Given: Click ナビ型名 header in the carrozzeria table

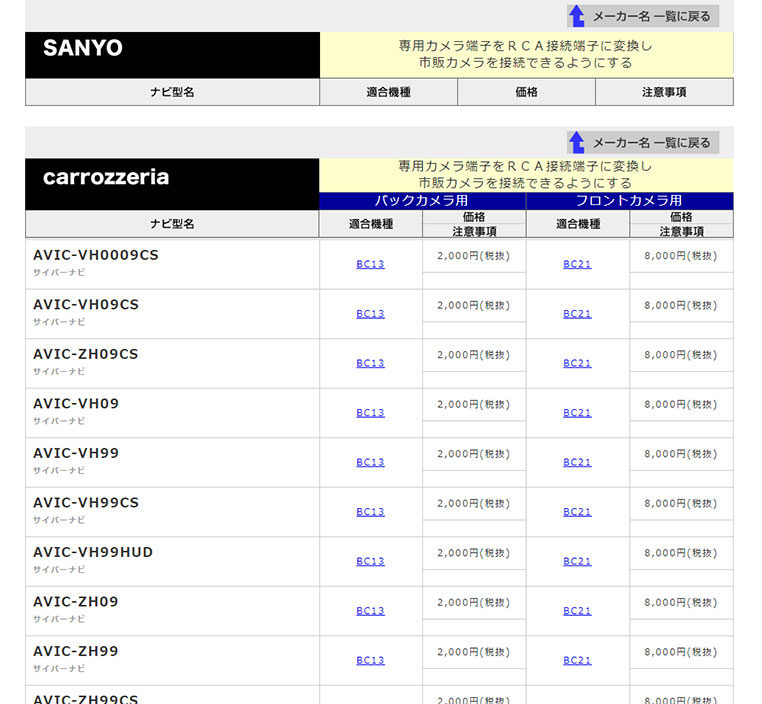Looking at the screenshot, I should click(172, 224).
